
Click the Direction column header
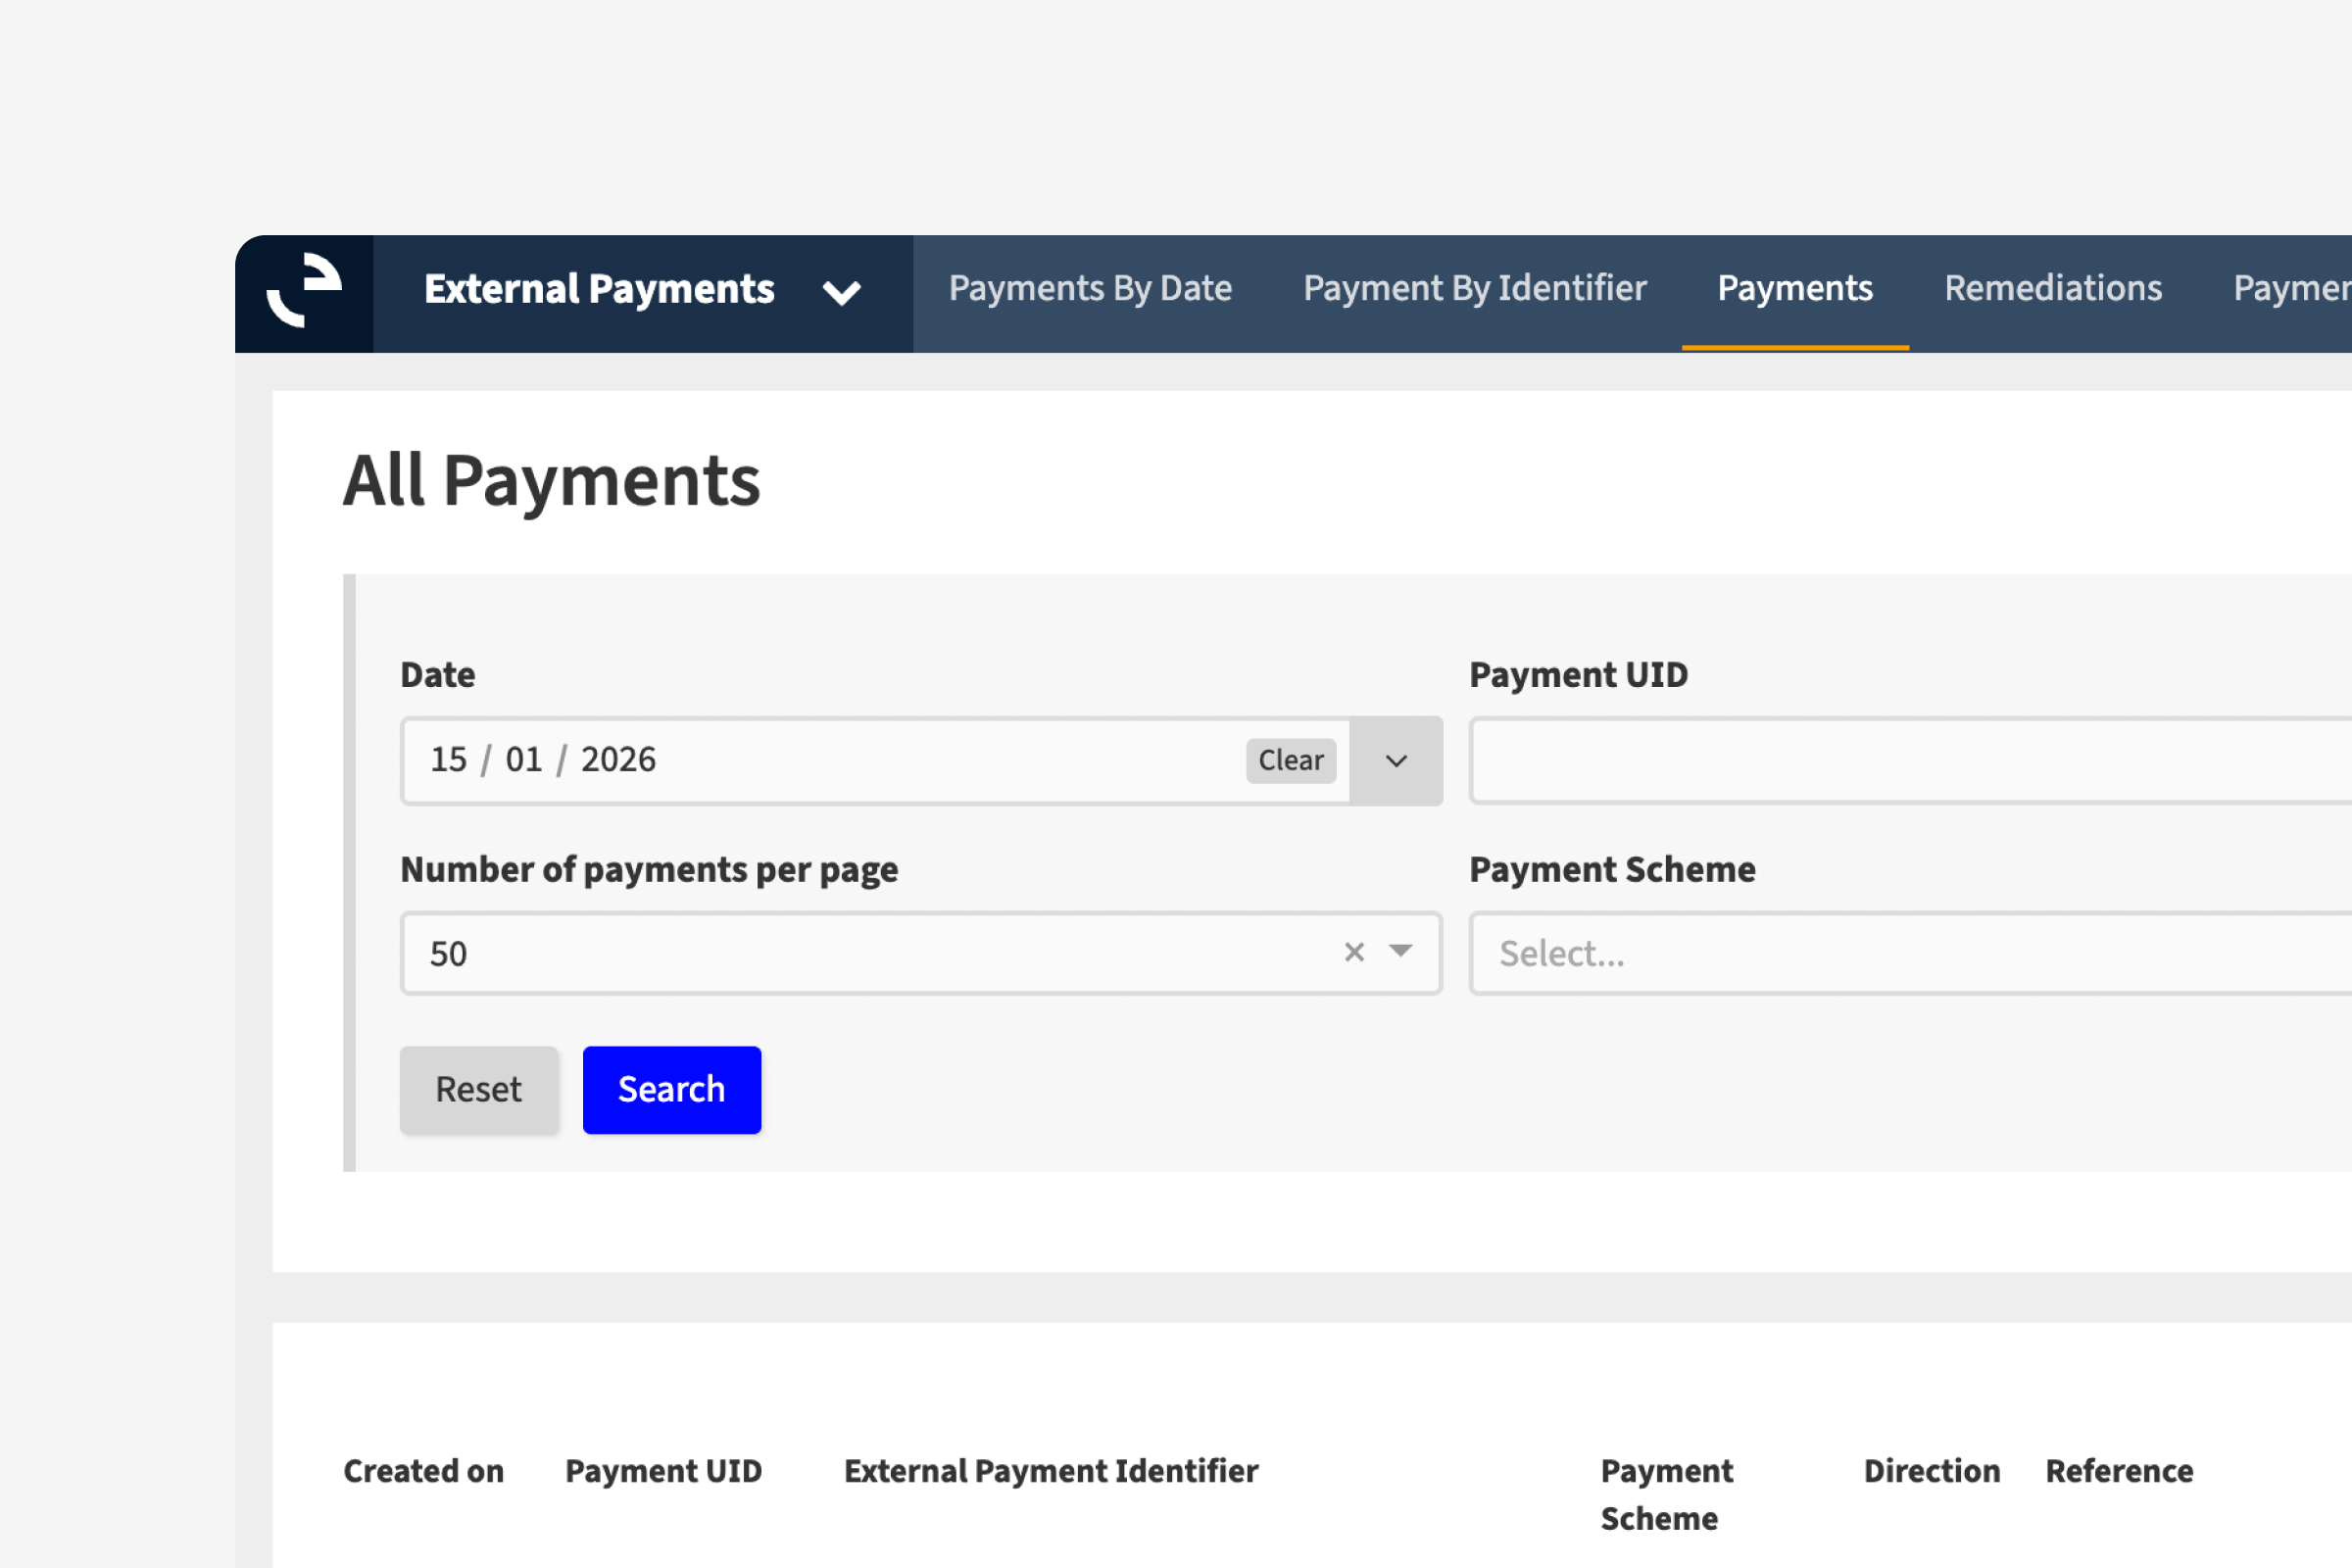(x=1931, y=1471)
